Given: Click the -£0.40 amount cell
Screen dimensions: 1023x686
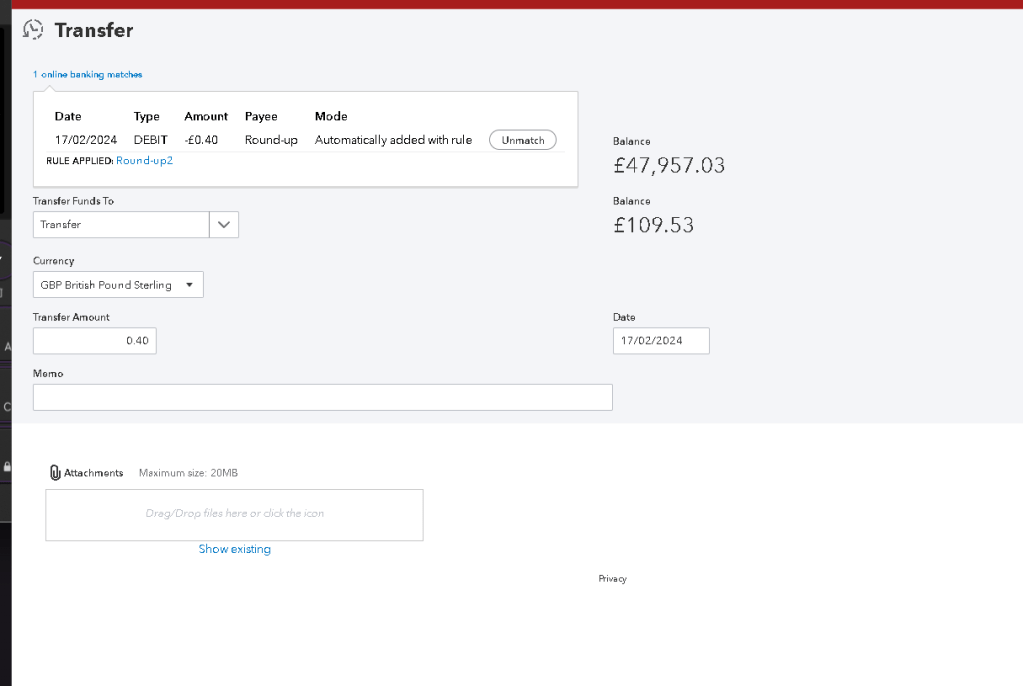Looking at the screenshot, I should click(201, 140).
